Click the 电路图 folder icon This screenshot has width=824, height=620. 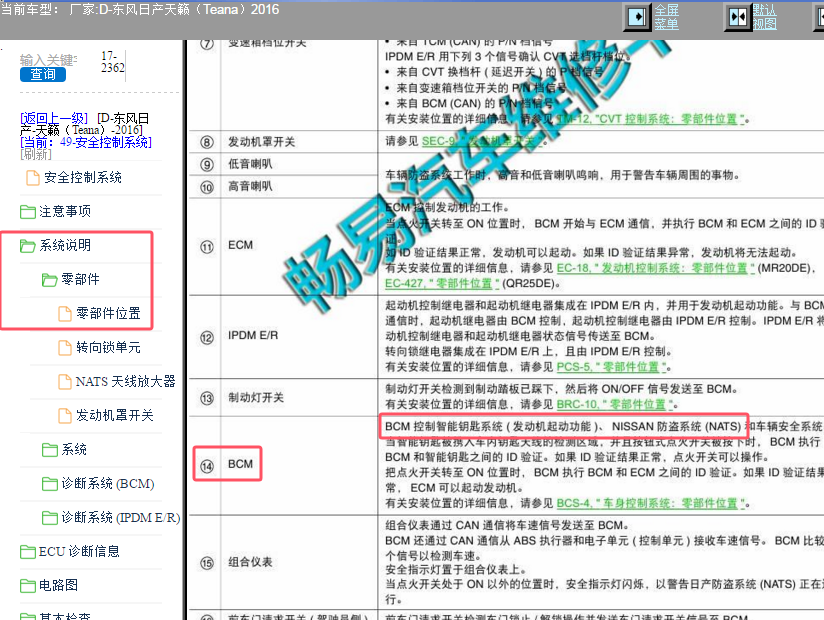click(x=28, y=586)
